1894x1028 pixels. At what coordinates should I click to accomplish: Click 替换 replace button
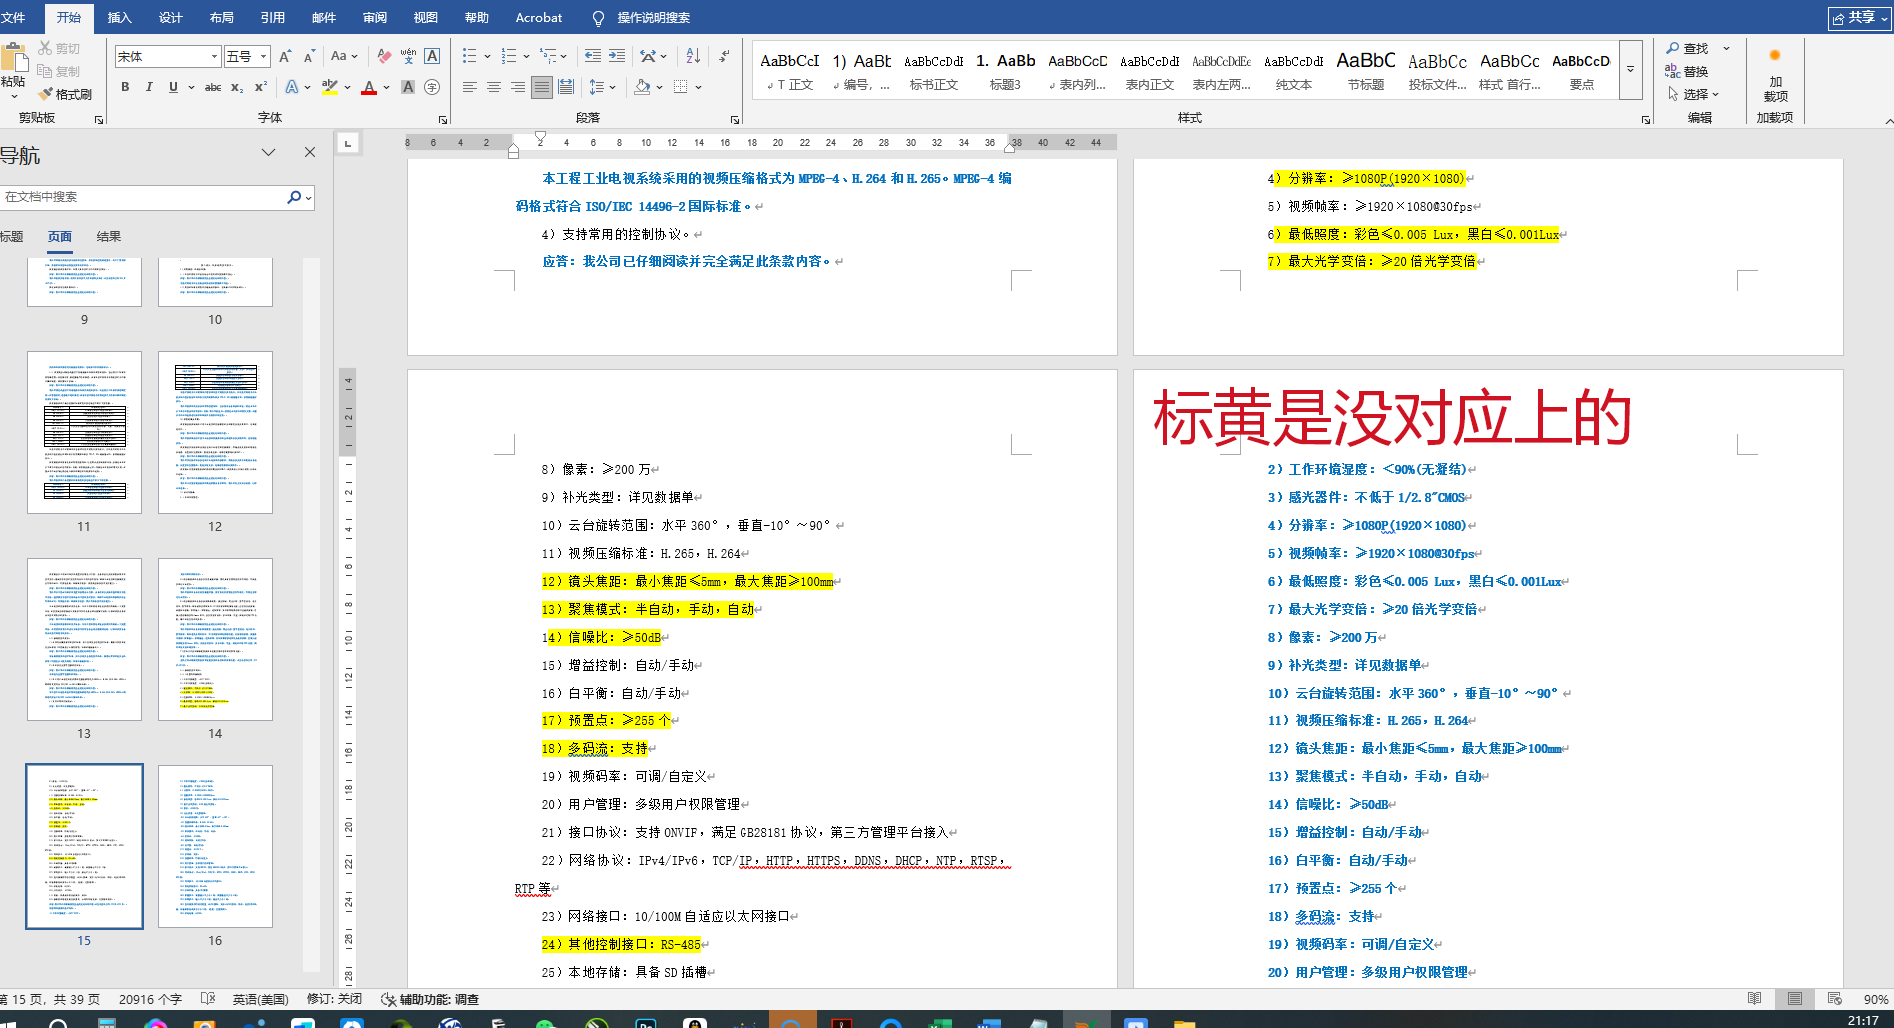[x=1687, y=71]
